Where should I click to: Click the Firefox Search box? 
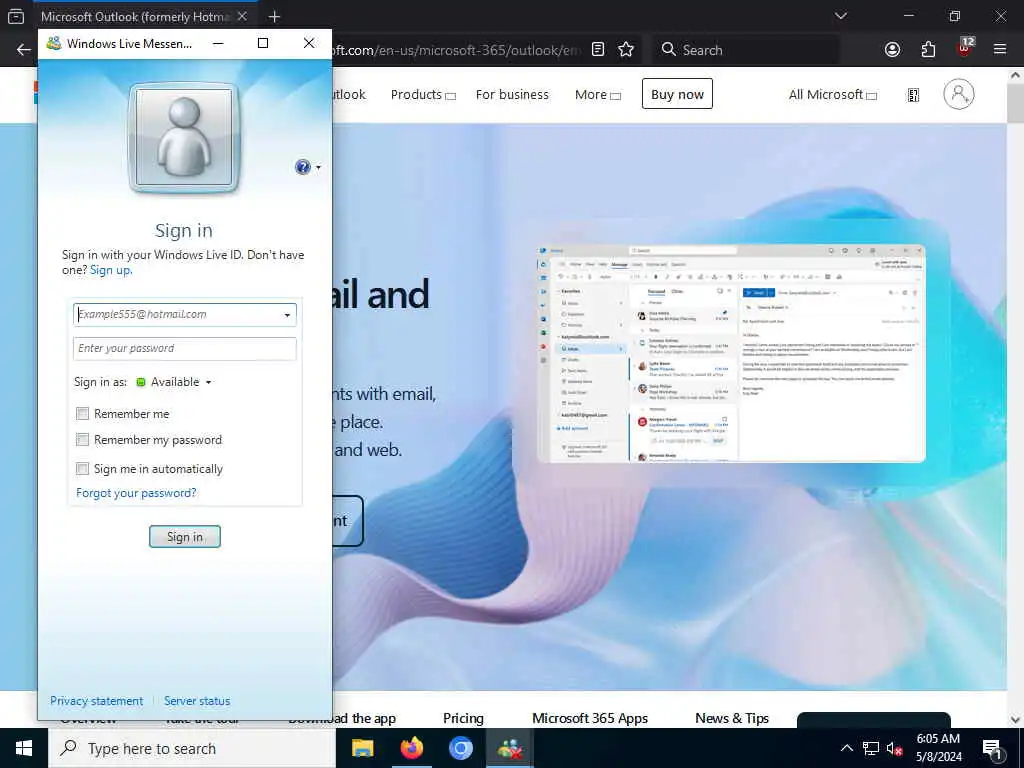click(745, 50)
